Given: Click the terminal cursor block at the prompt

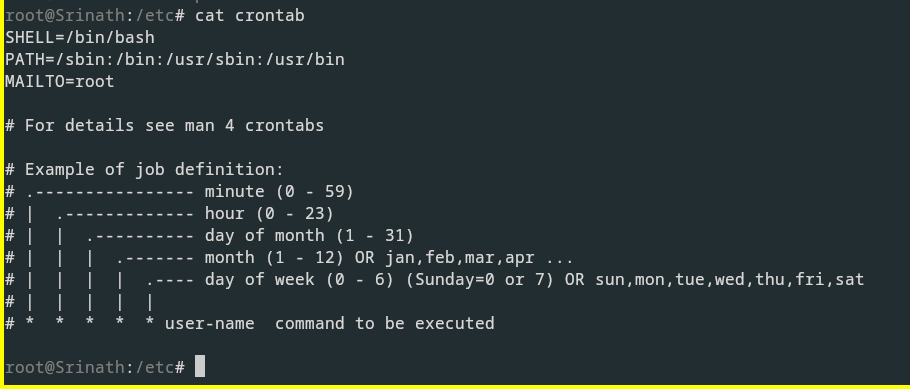Looking at the screenshot, I should tap(200, 366).
